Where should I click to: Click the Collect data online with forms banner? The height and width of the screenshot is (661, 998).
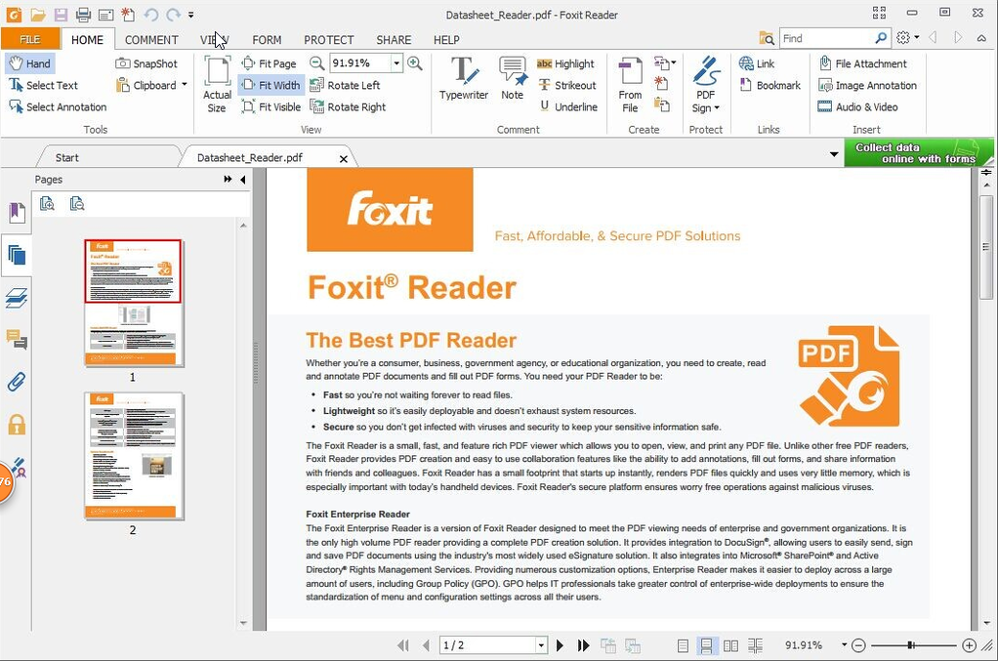click(x=917, y=152)
